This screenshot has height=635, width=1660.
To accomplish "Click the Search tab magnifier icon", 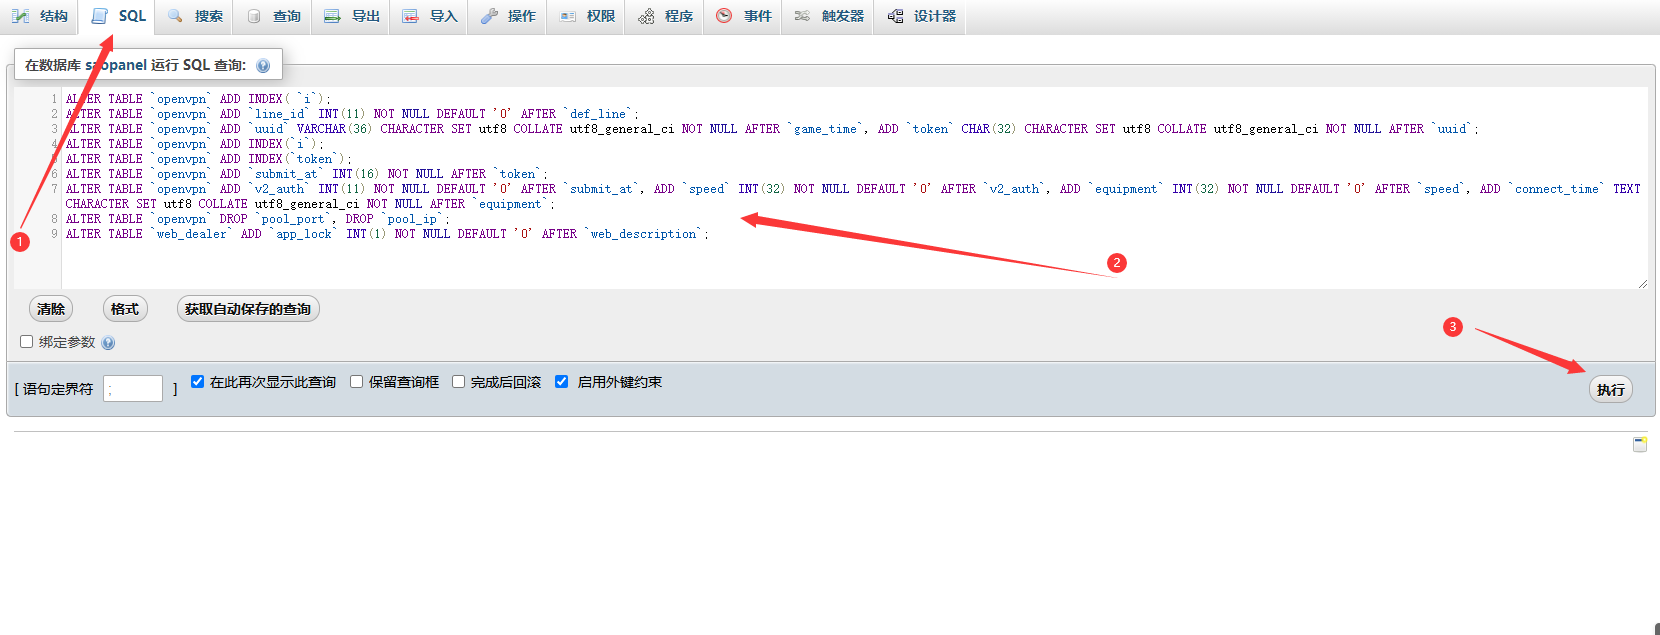I will pyautogui.click(x=176, y=16).
